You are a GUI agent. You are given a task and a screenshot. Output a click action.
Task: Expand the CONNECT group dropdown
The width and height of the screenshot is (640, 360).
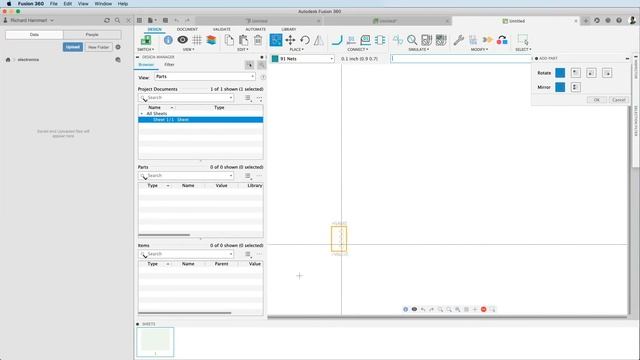click(x=358, y=49)
